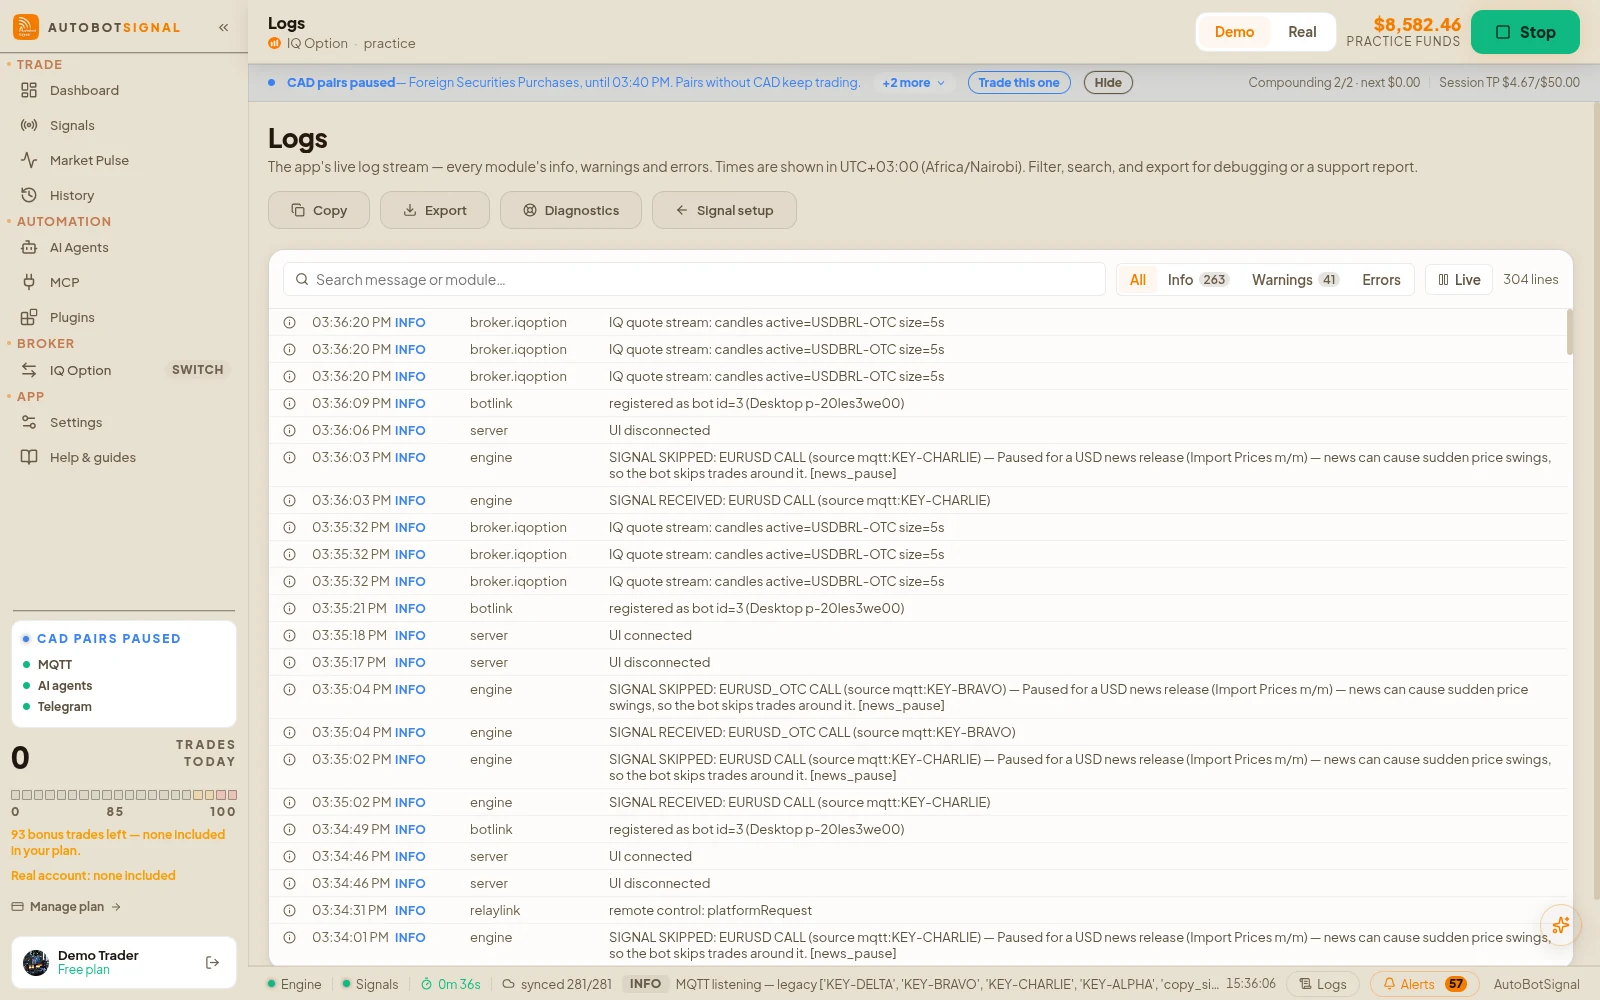Screen dimensions: 1600x1000
Task: Go back to Signal setup
Action: coord(724,210)
